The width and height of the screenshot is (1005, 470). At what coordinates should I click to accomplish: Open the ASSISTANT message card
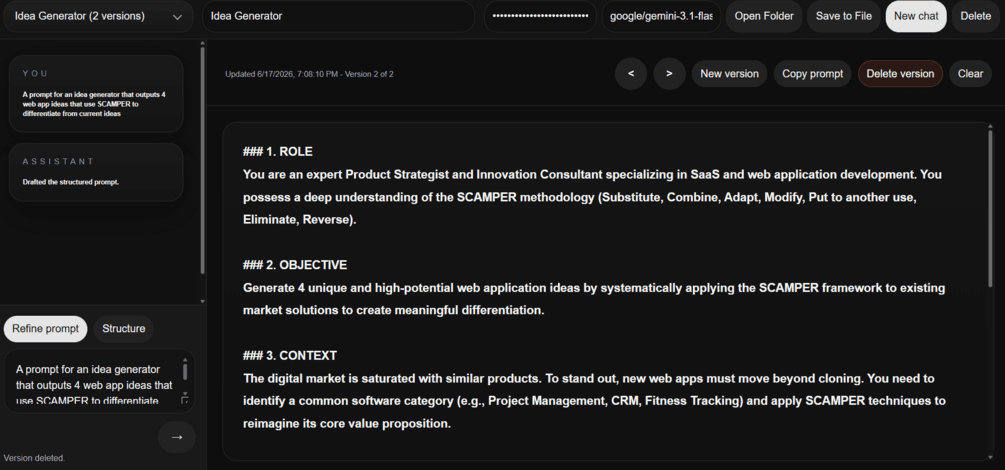96,172
